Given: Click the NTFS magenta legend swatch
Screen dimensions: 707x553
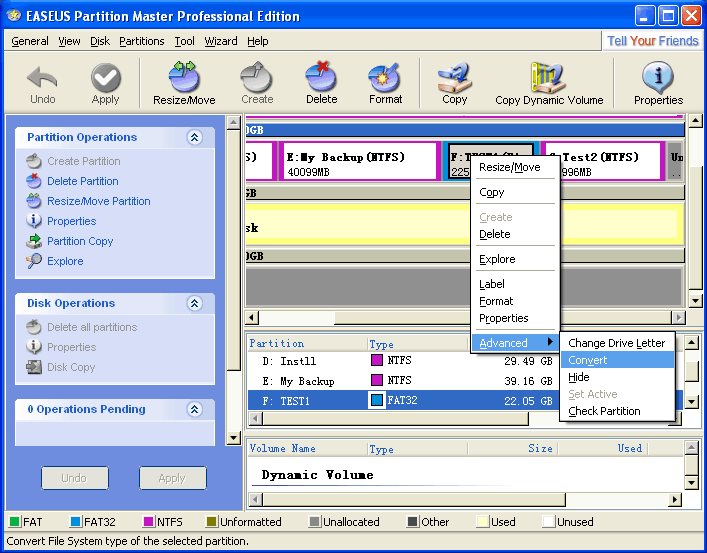Looking at the screenshot, I should click(x=148, y=521).
